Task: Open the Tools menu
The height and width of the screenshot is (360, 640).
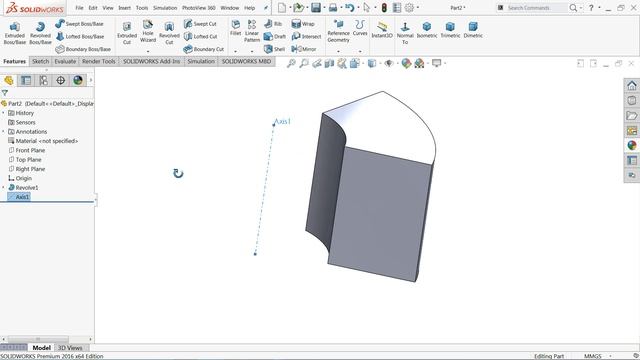Action: coord(142,8)
